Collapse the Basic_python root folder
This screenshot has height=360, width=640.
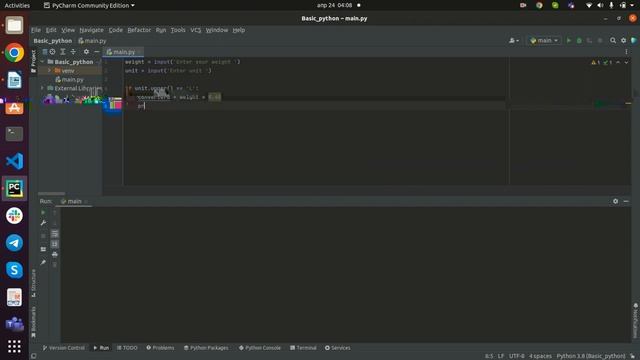42,62
